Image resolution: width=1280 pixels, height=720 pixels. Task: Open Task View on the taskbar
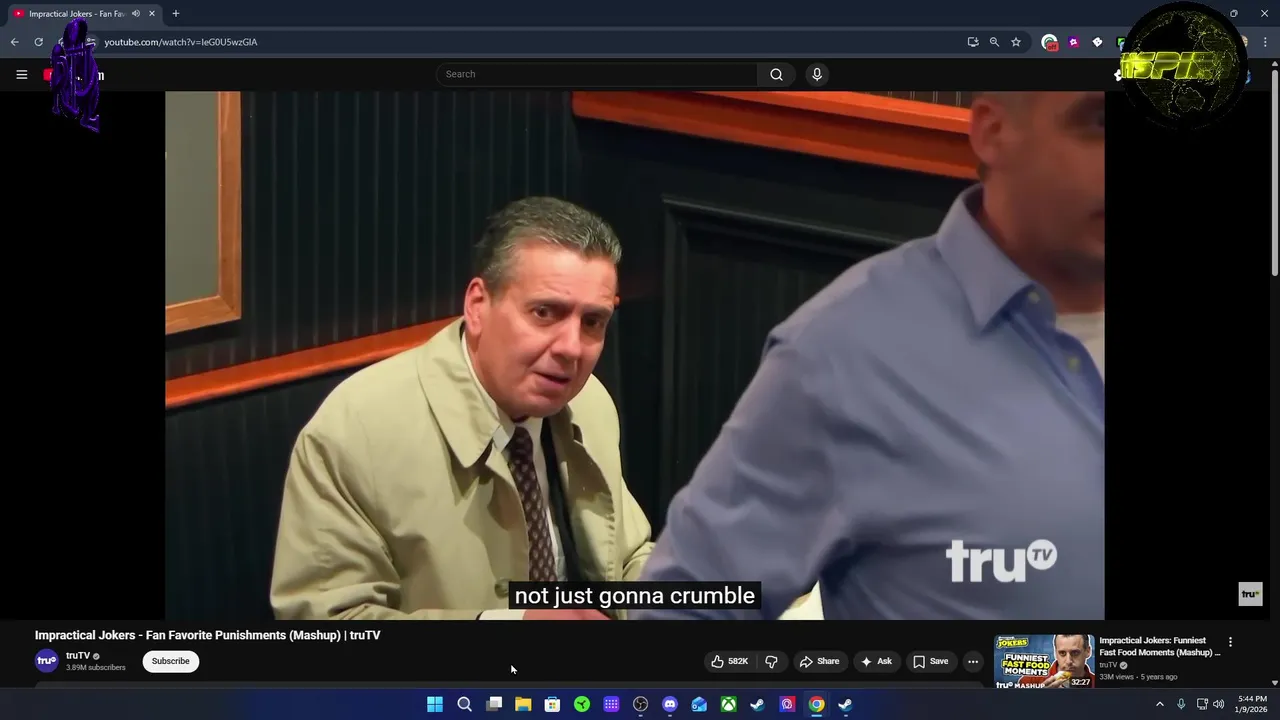pos(494,704)
